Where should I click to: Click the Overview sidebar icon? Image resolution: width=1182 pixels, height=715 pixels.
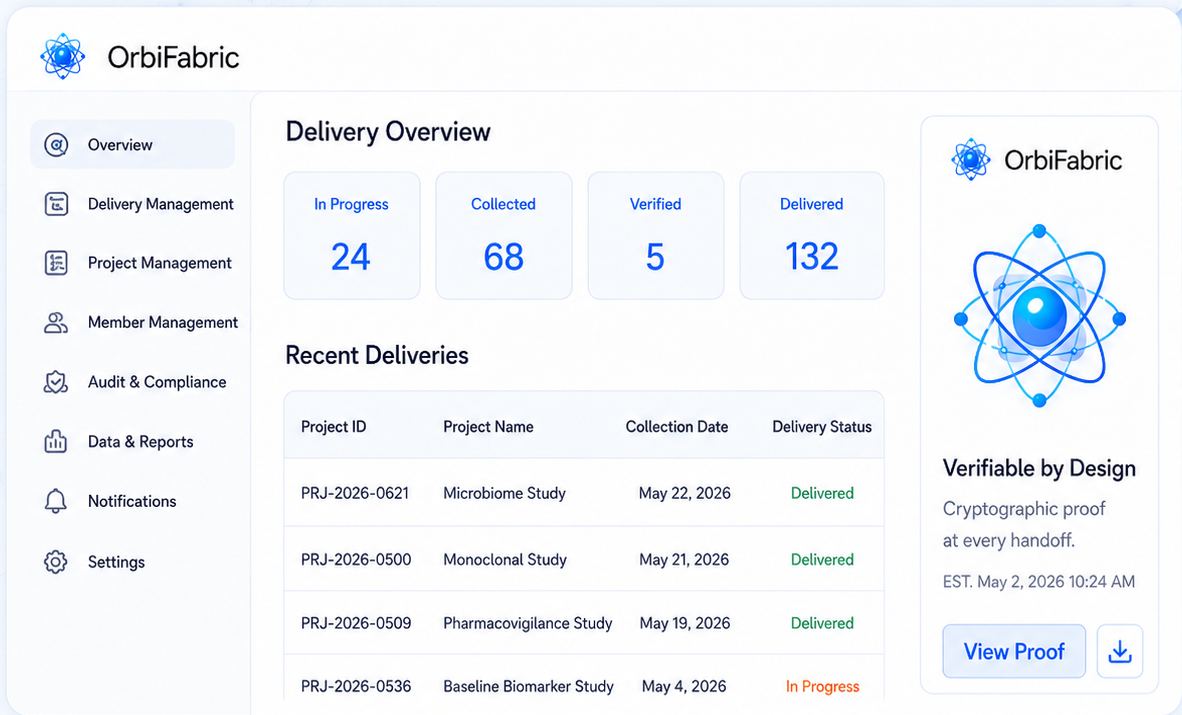point(56,145)
